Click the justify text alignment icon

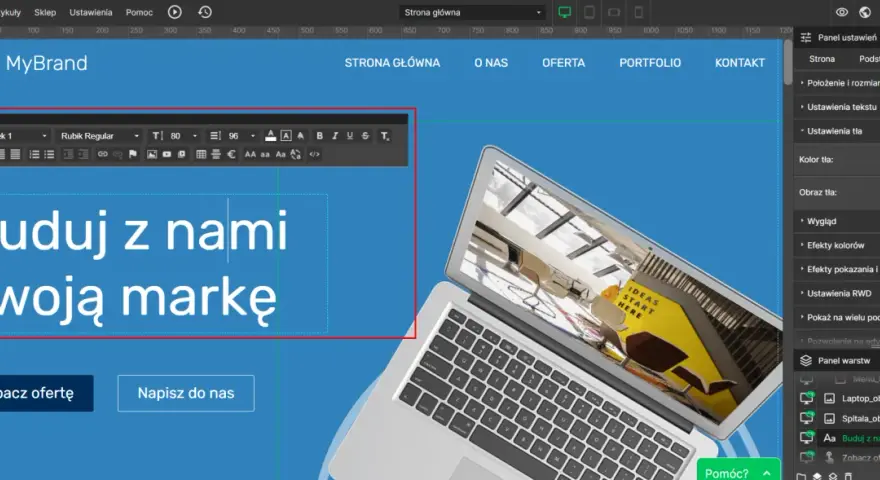point(15,154)
